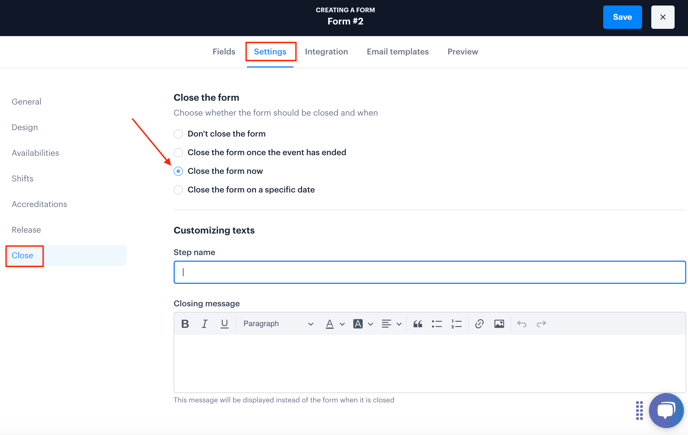
Task: Switch to the Settings tab
Action: pyautogui.click(x=270, y=52)
